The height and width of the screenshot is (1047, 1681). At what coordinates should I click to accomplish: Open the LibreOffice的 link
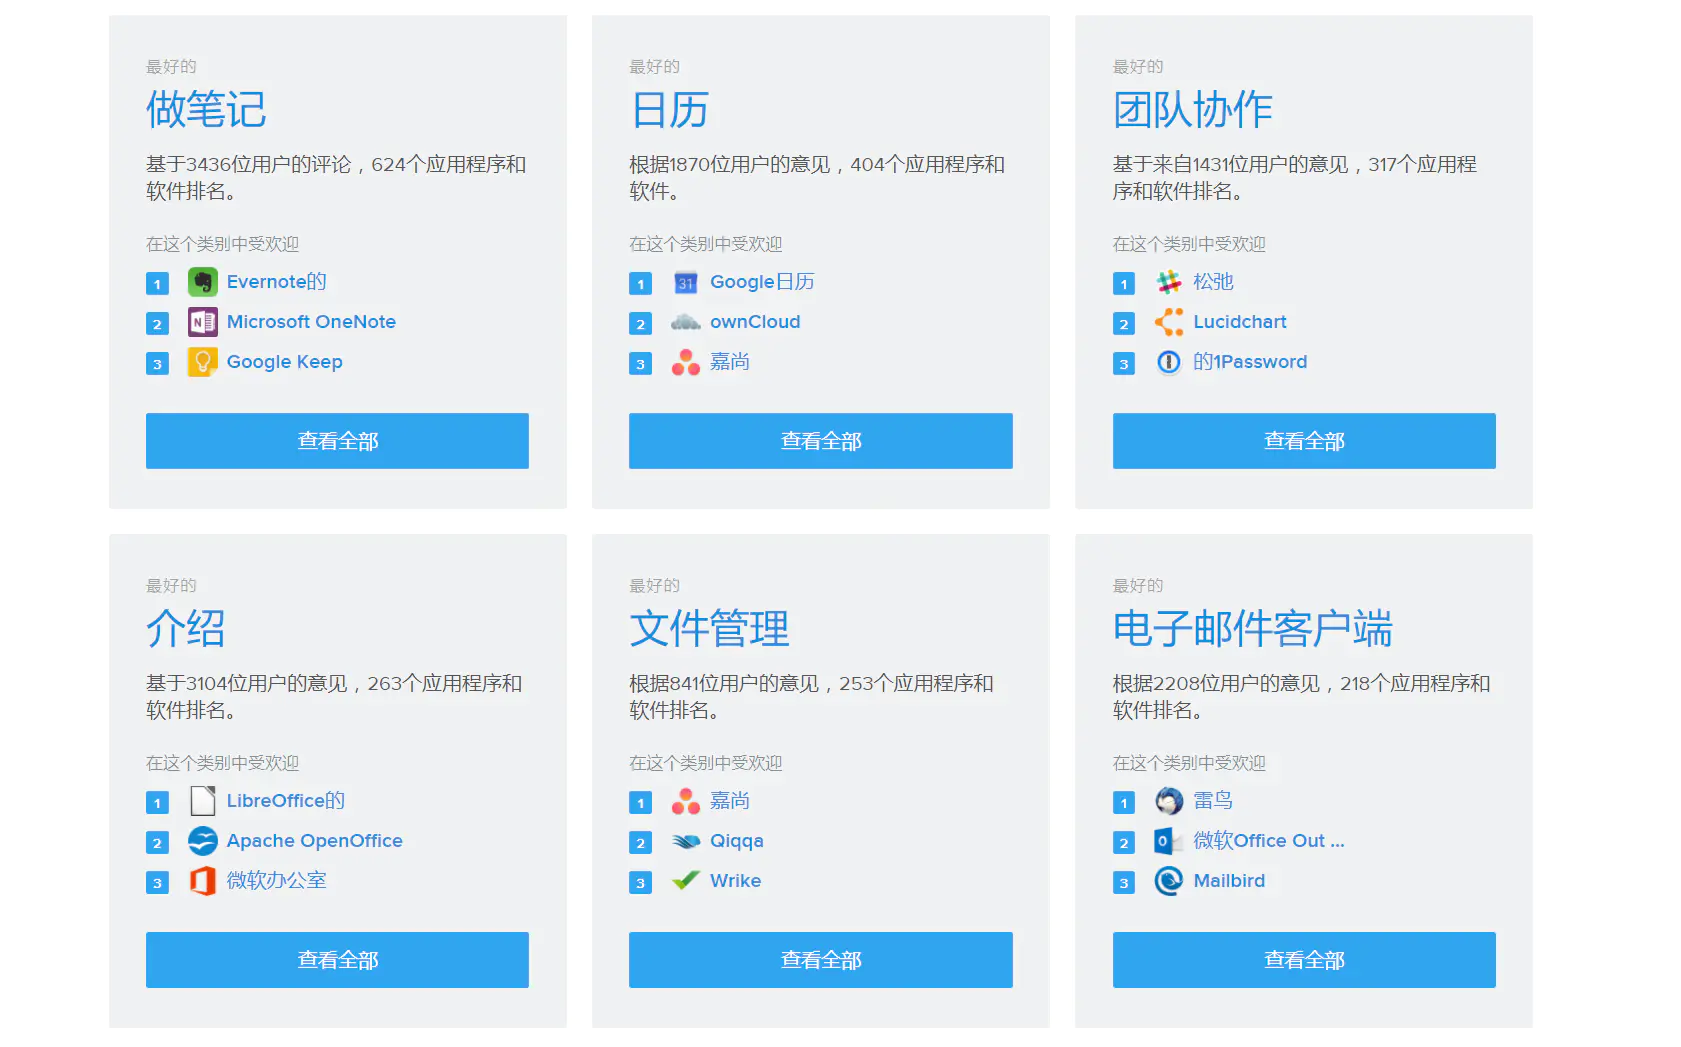[x=286, y=801]
